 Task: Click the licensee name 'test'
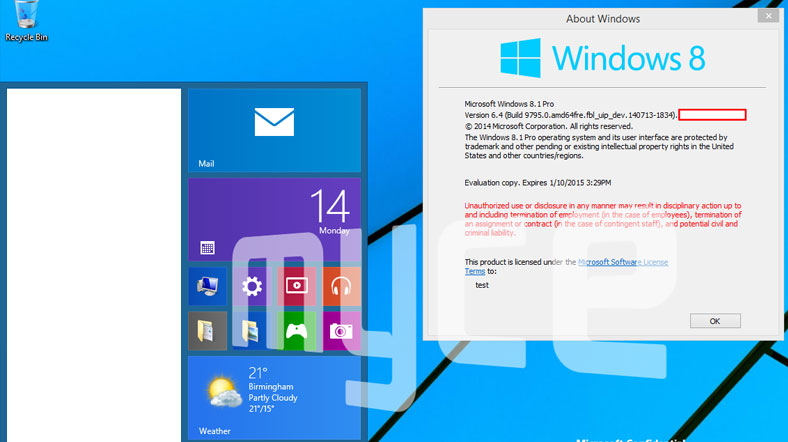coord(482,285)
